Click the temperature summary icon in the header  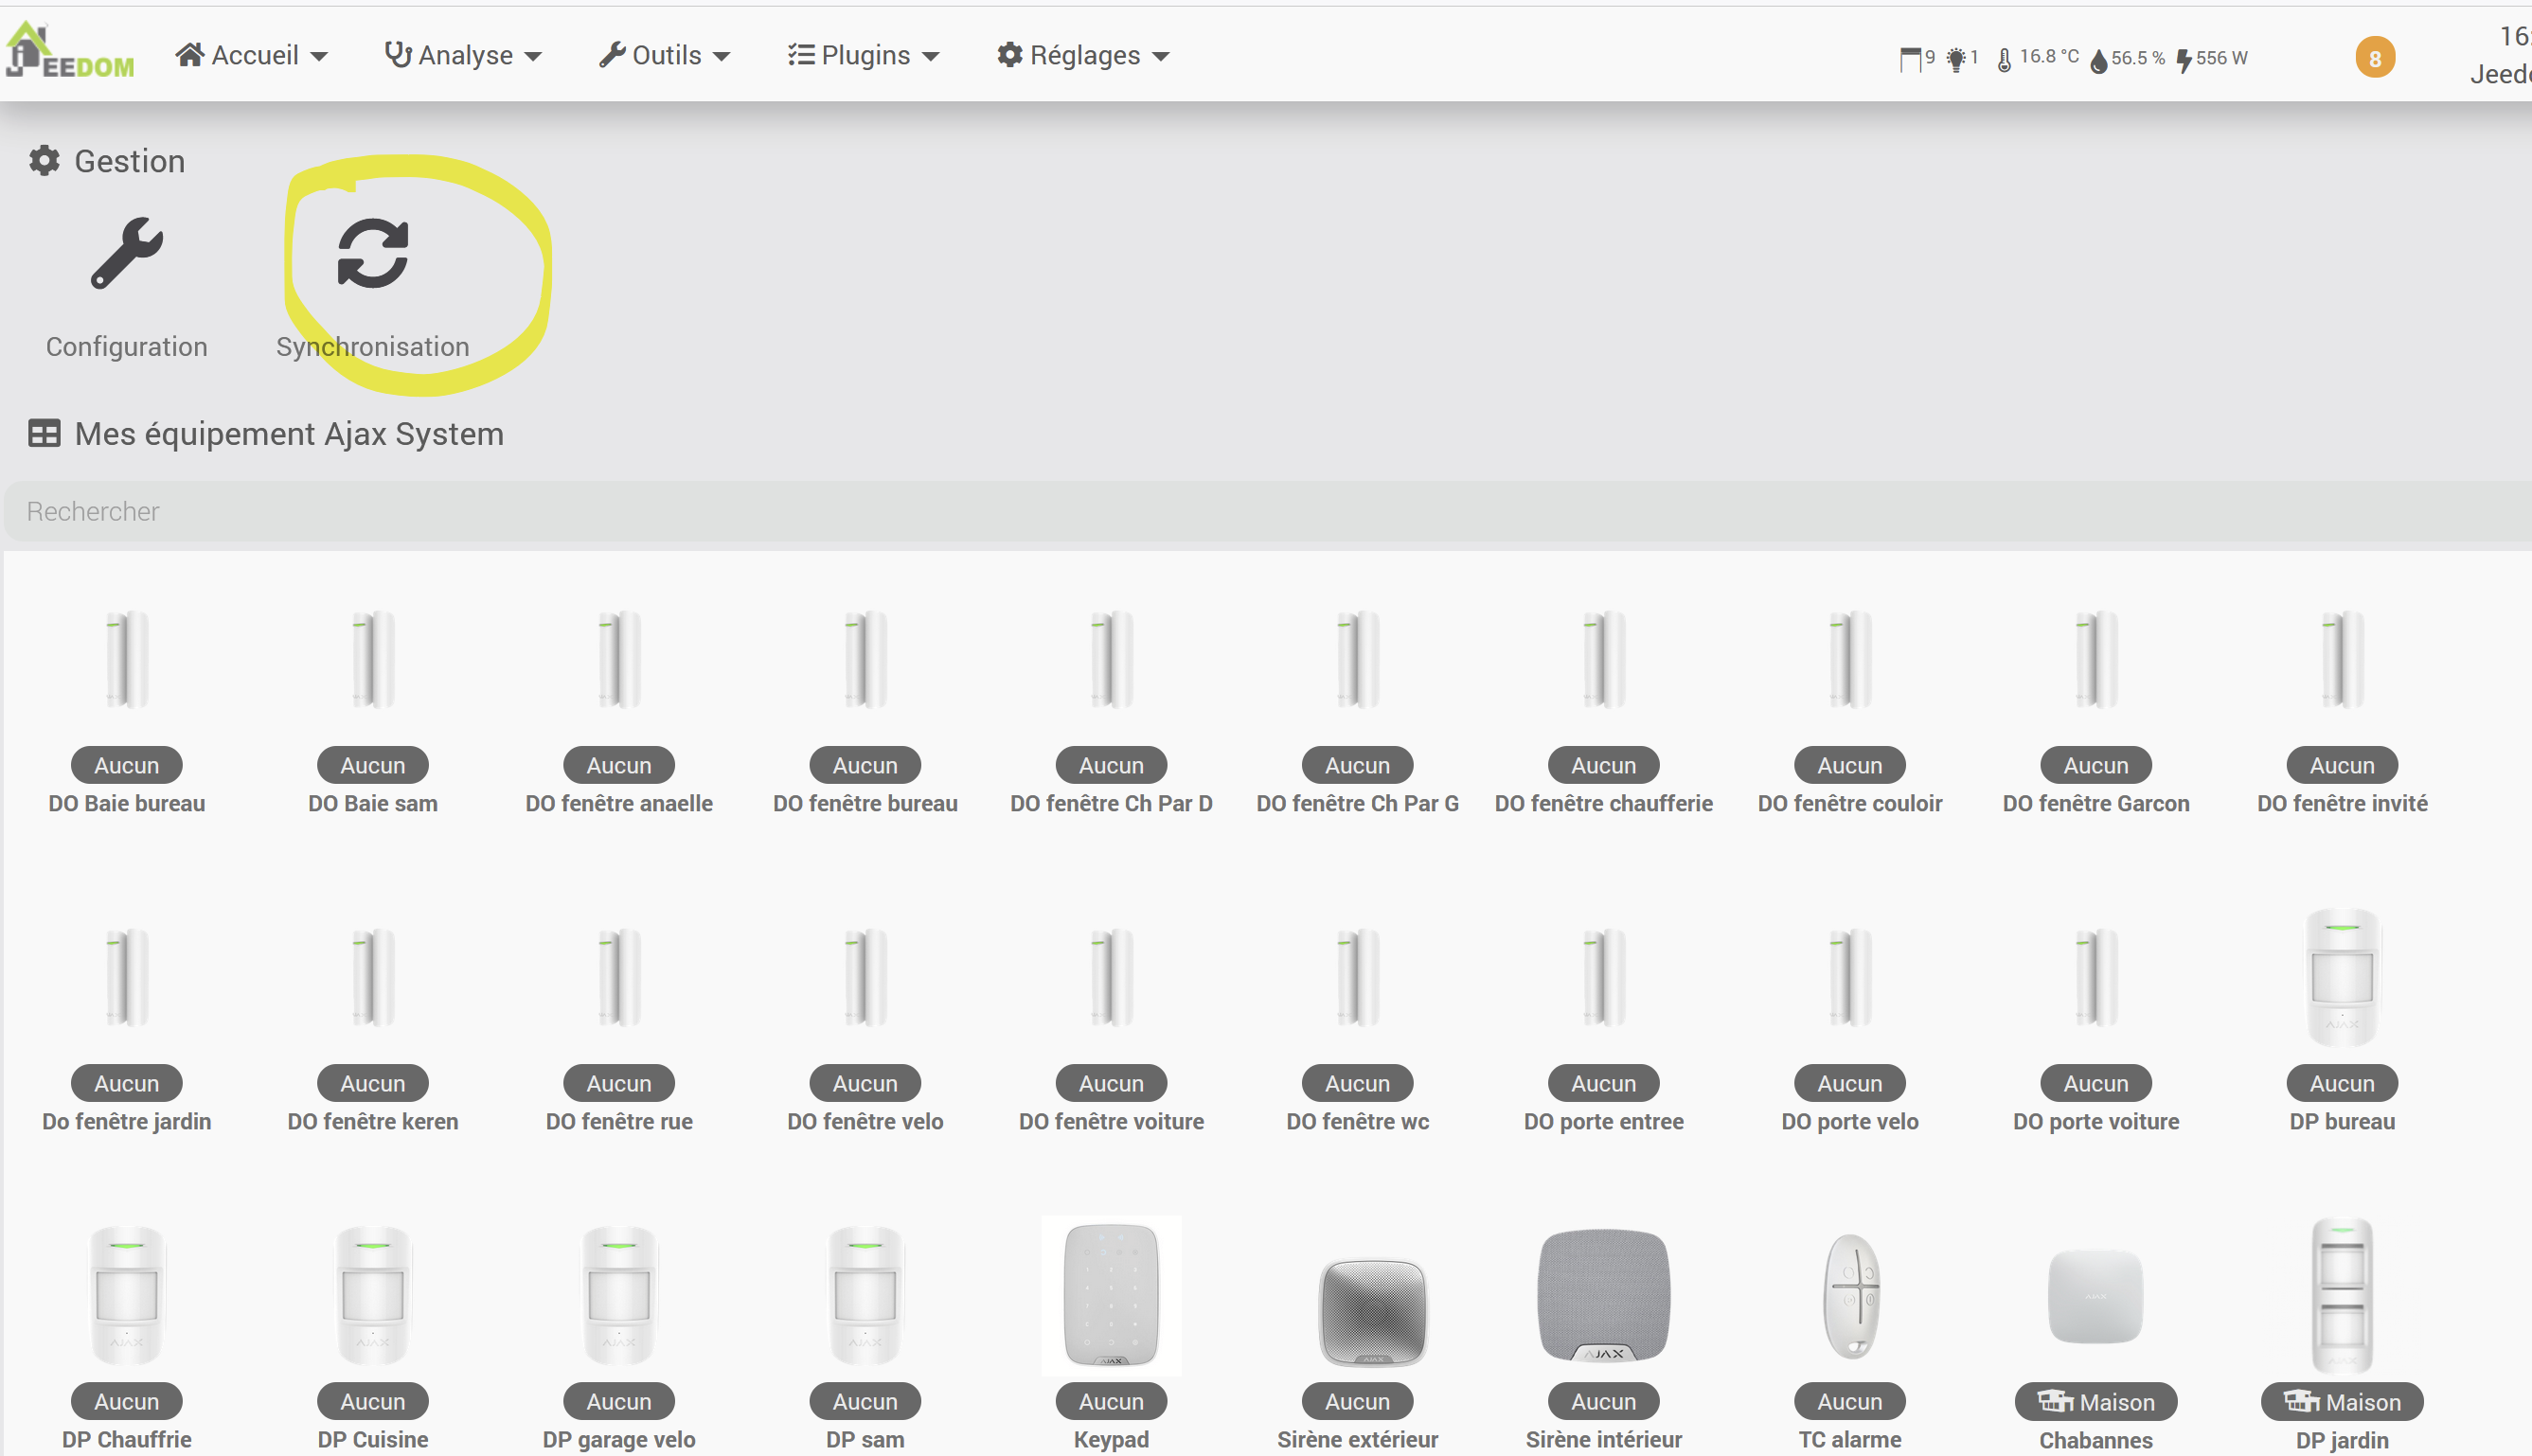click(x=2004, y=59)
